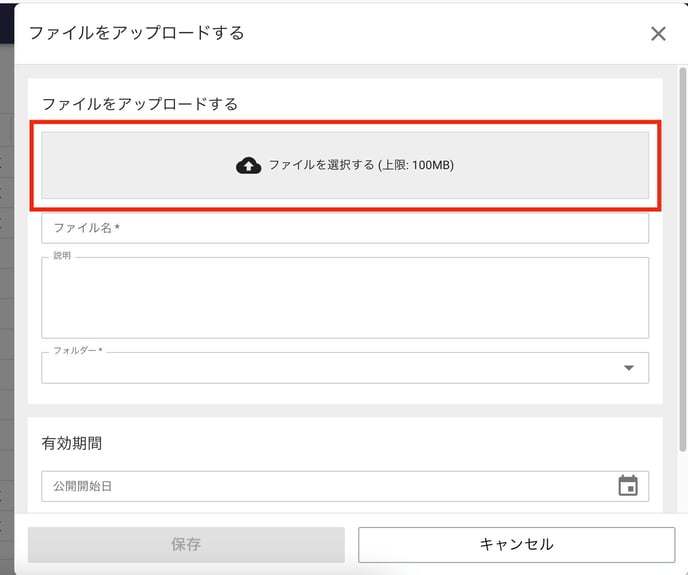Image resolution: width=688 pixels, height=575 pixels.
Task: Focus the ファイル名 input field
Action: tap(345, 228)
